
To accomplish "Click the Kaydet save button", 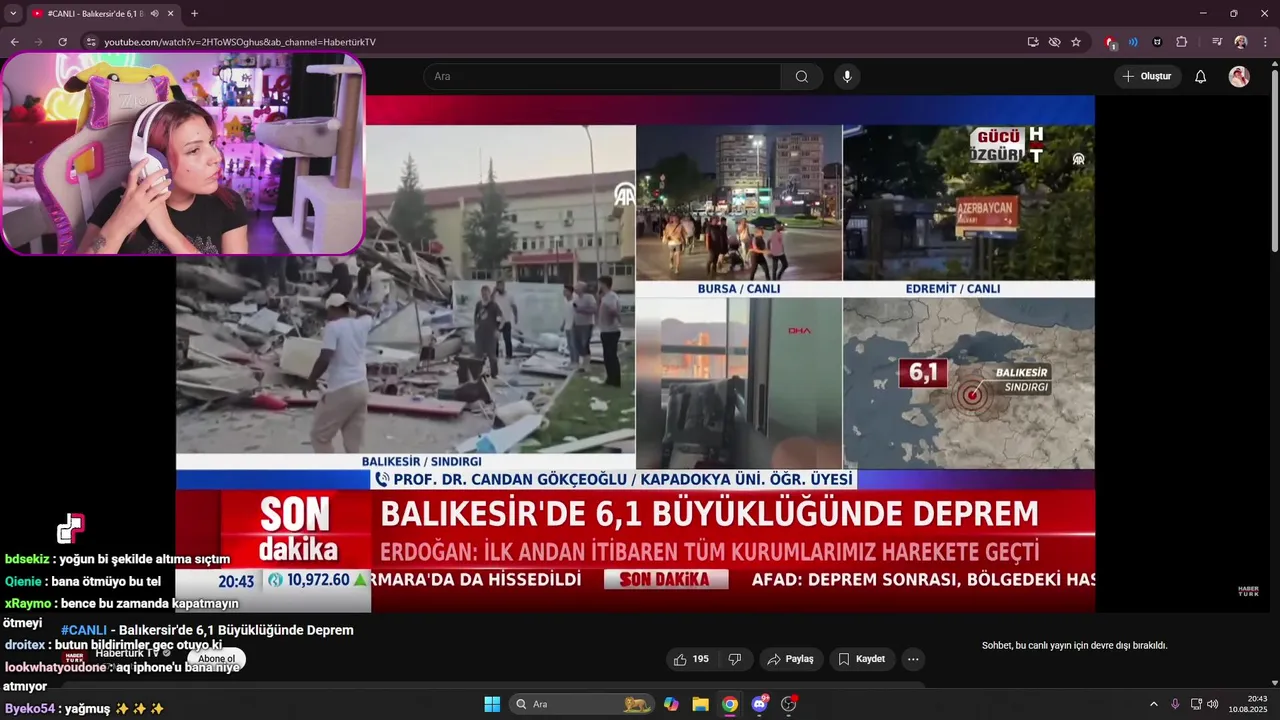I will point(861,659).
